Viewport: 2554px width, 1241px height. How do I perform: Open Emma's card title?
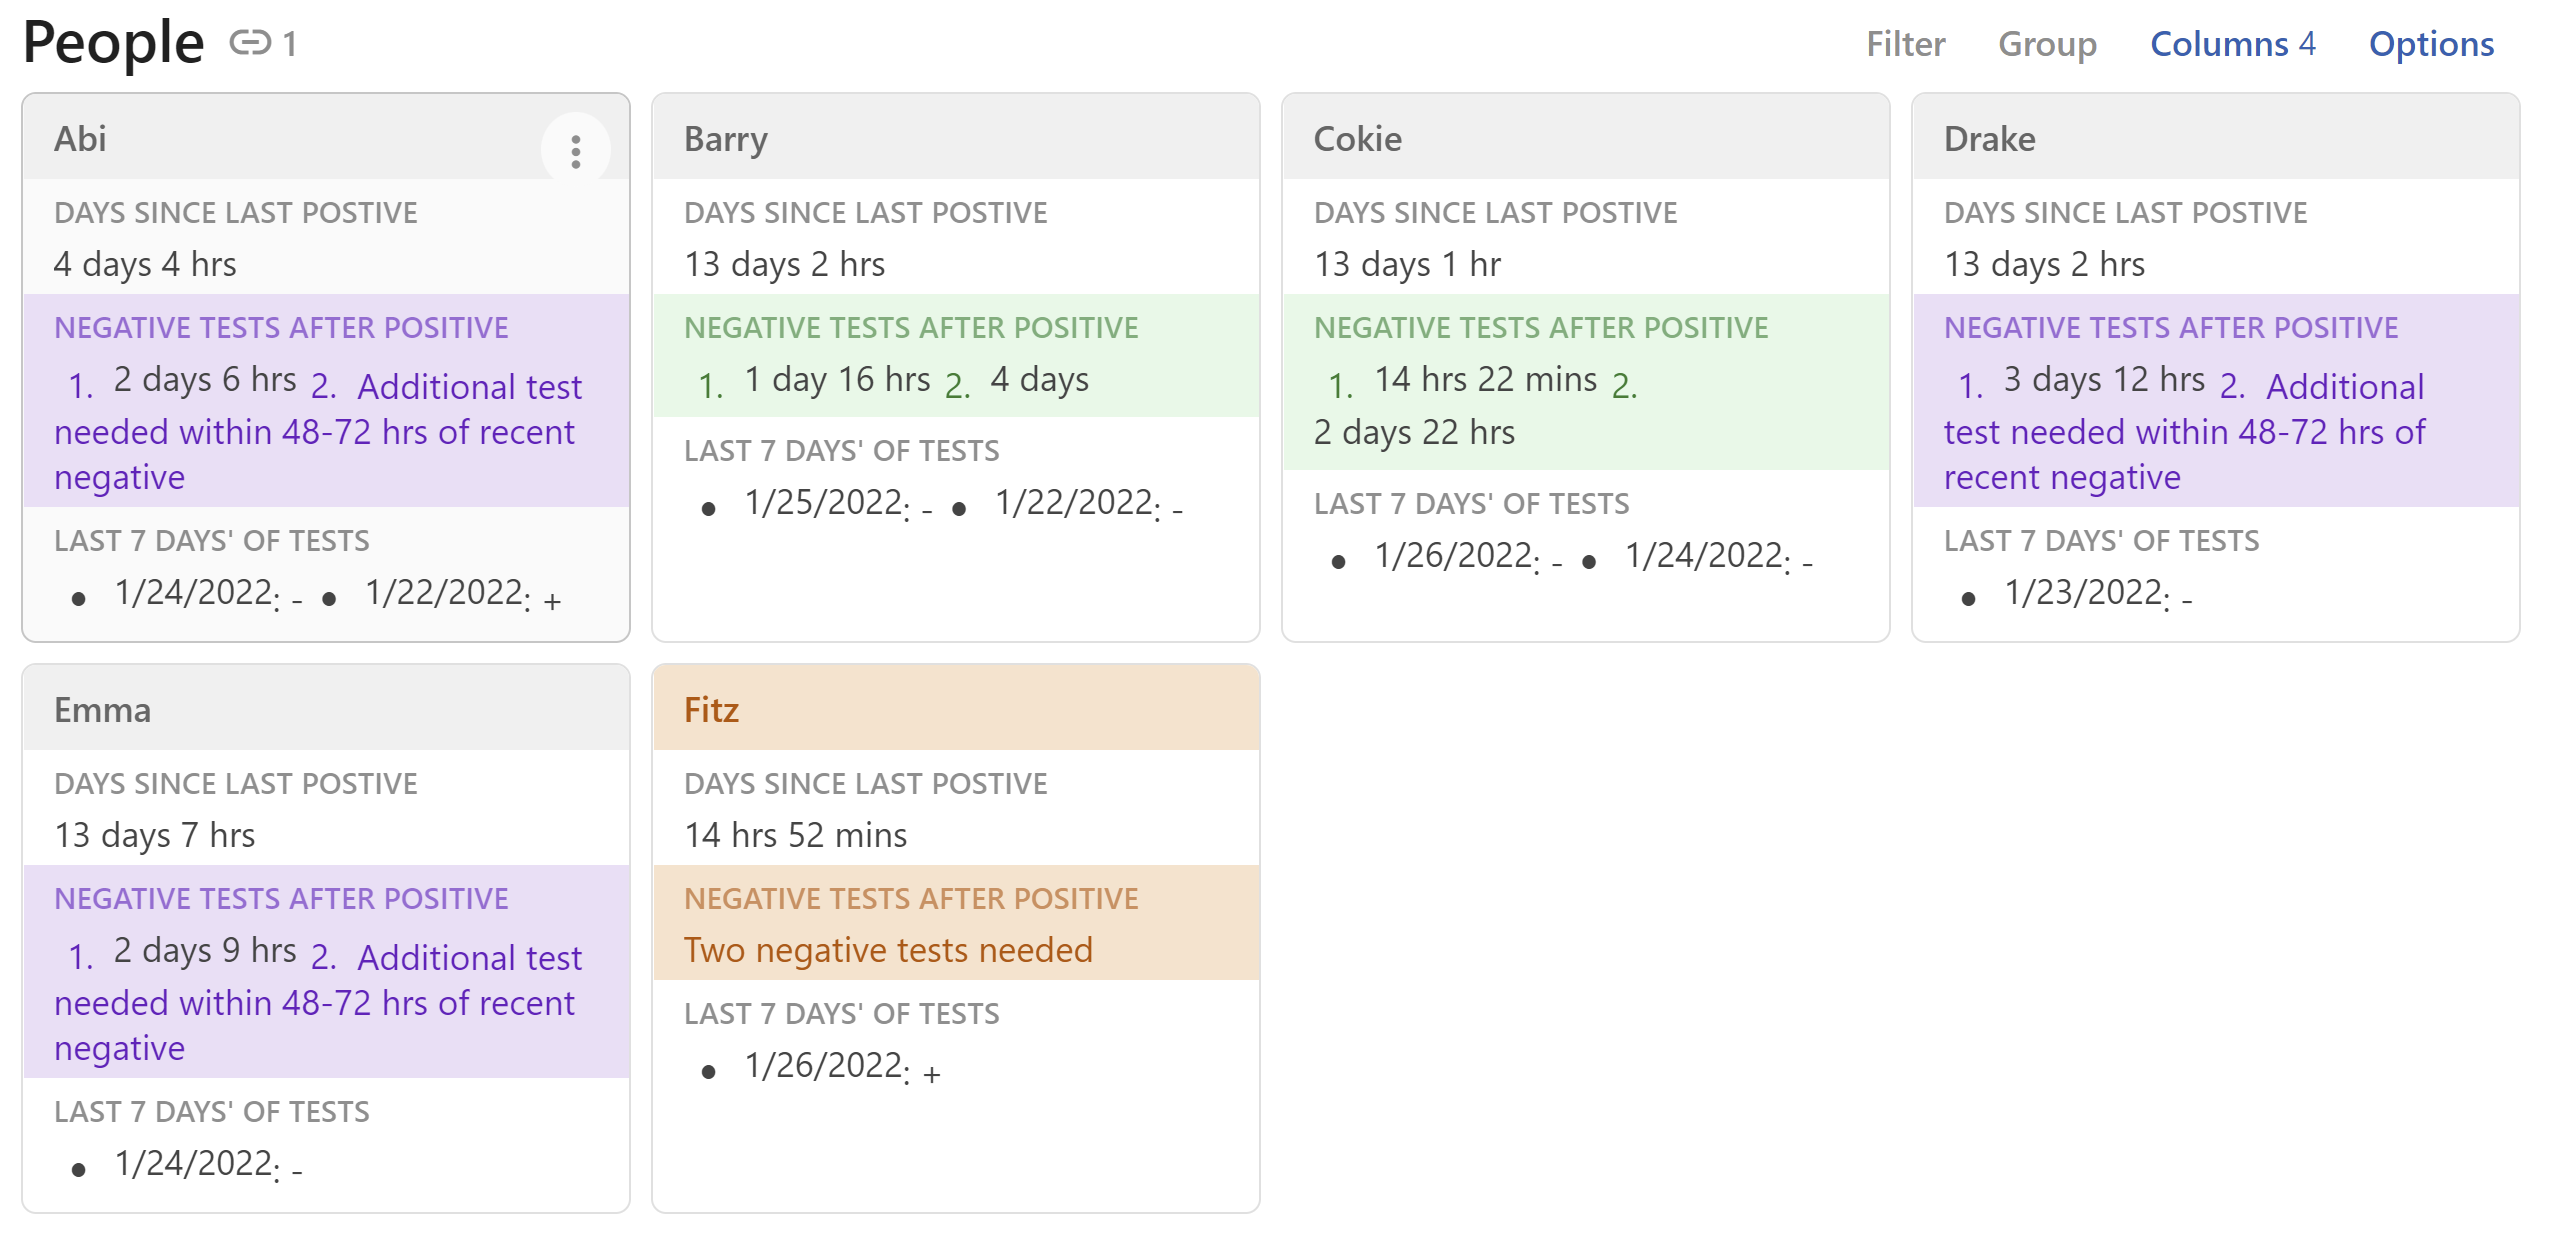(102, 710)
